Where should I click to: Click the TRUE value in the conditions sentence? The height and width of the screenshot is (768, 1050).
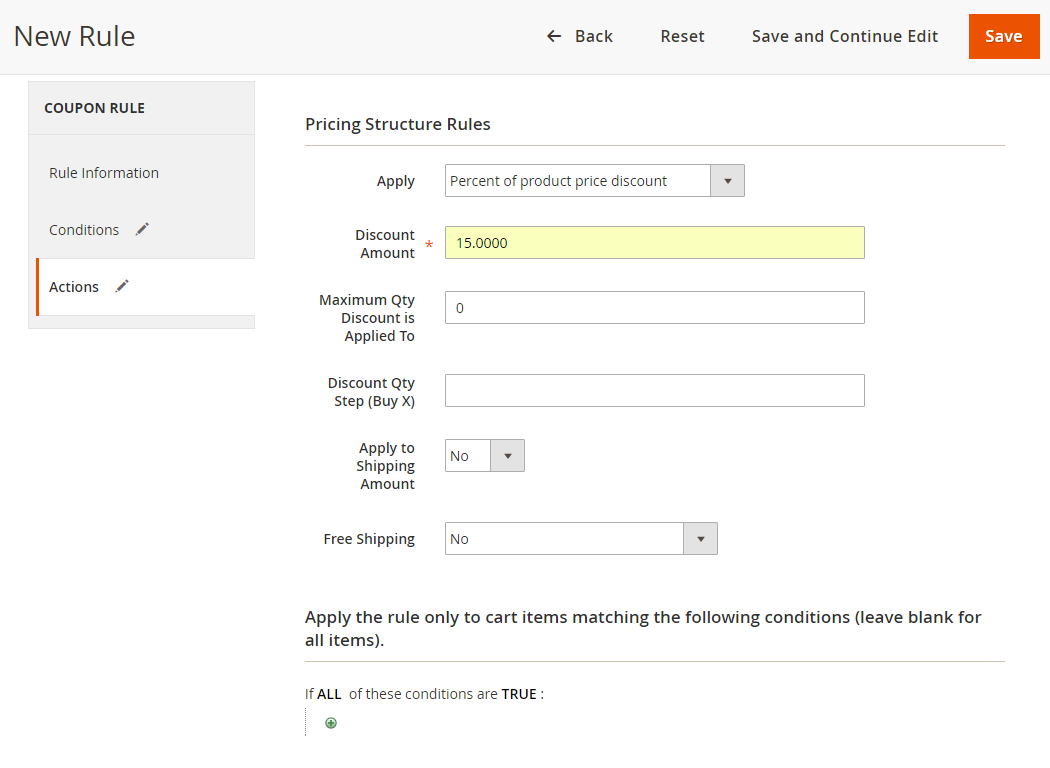[x=519, y=694]
